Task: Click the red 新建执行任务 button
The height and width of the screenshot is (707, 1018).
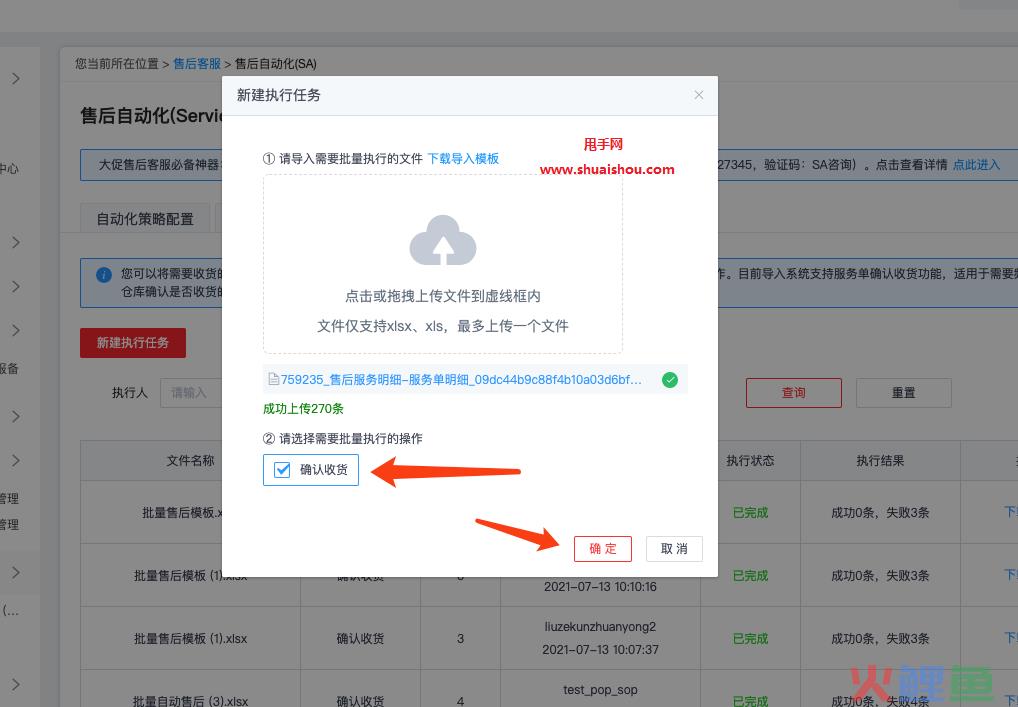Action: [x=133, y=343]
